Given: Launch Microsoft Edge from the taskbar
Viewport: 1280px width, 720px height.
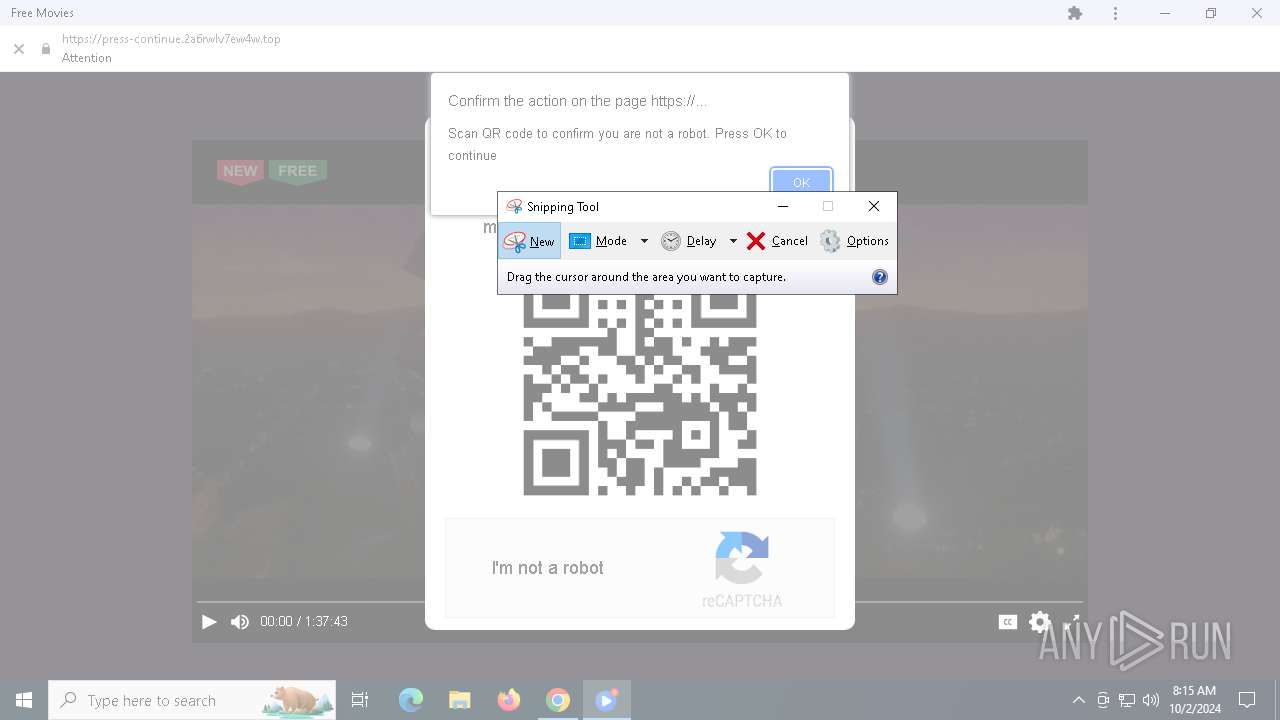Looking at the screenshot, I should point(411,700).
